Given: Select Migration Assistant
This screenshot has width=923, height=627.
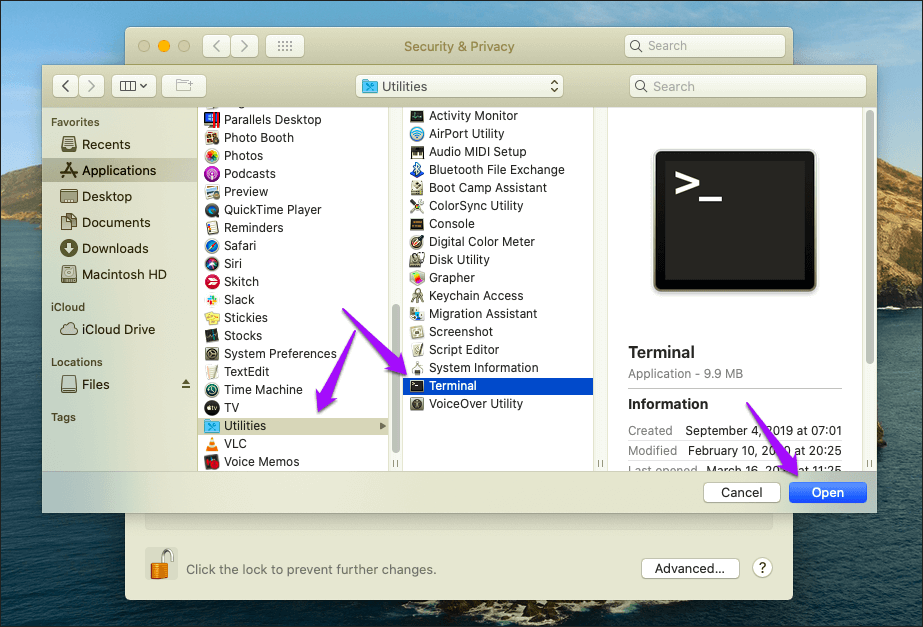Looking at the screenshot, I should click(497, 314).
